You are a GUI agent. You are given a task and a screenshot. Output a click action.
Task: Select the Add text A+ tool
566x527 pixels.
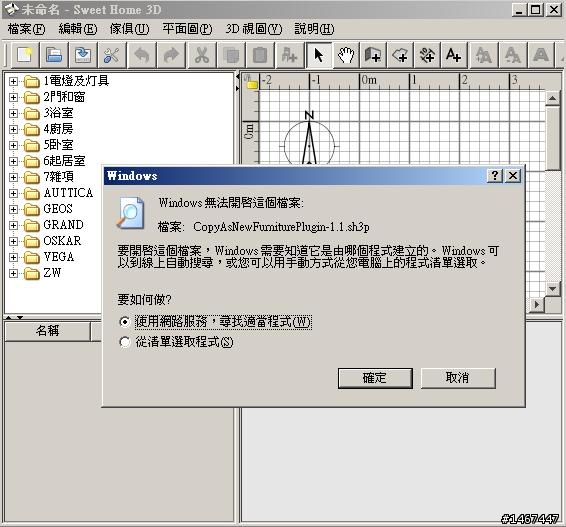pos(454,55)
